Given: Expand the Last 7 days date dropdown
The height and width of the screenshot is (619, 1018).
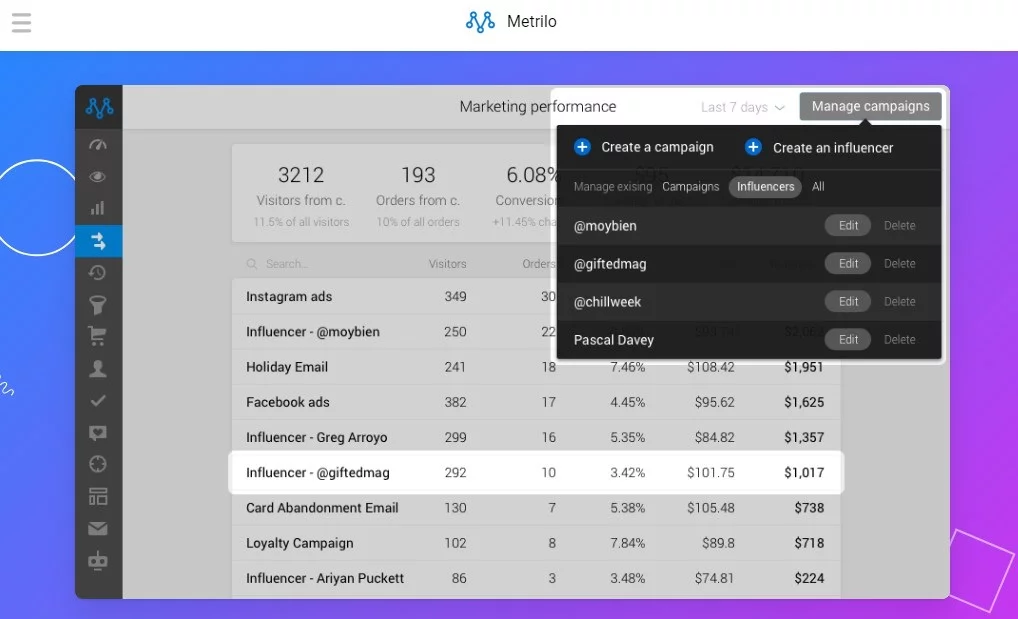Looking at the screenshot, I should (x=743, y=107).
